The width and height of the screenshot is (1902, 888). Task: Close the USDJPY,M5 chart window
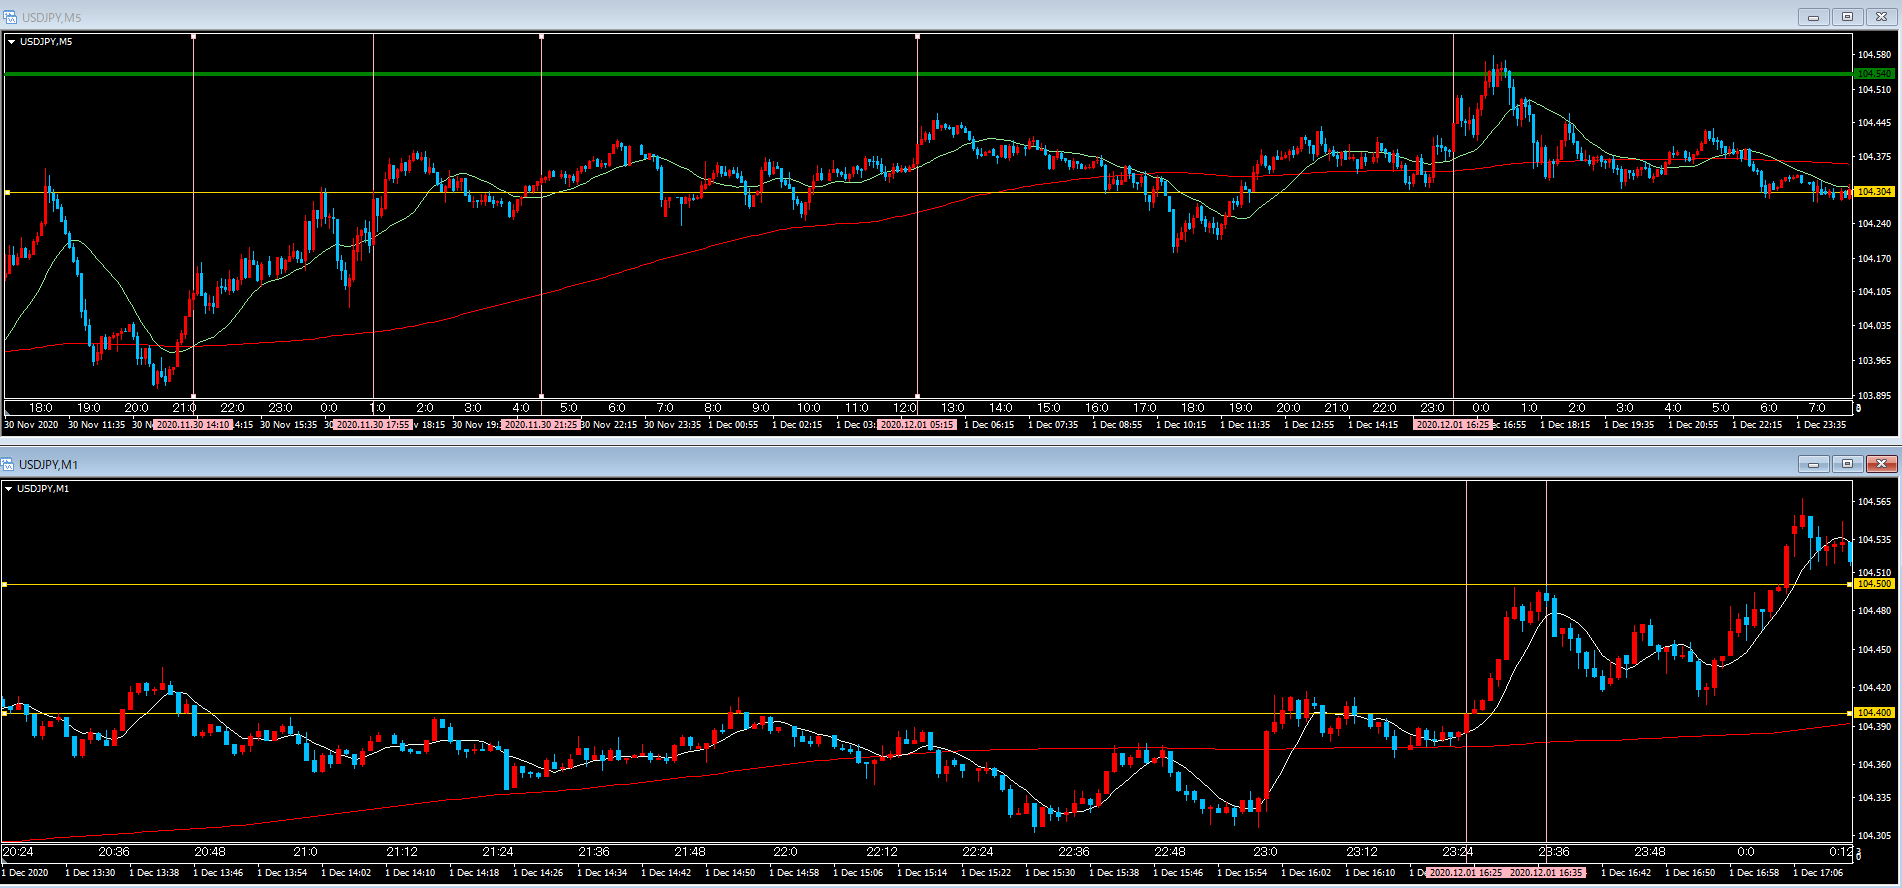click(1881, 17)
